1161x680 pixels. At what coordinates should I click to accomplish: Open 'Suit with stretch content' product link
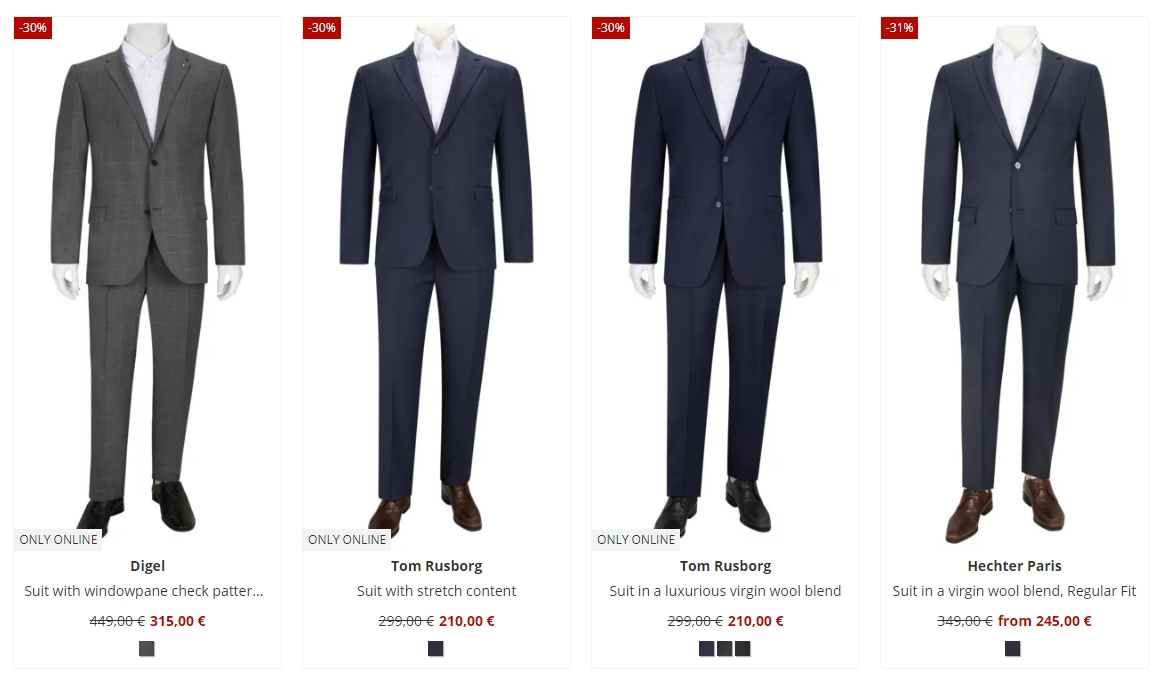click(436, 591)
